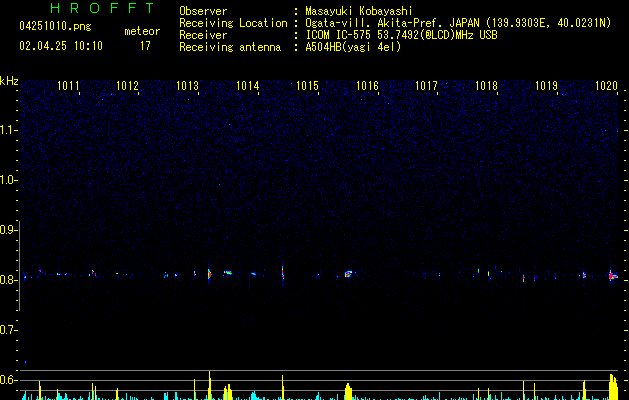Screen dimensions: 629x400
Task: Click the vertical echo streak before 1015
Action: coord(283,274)
